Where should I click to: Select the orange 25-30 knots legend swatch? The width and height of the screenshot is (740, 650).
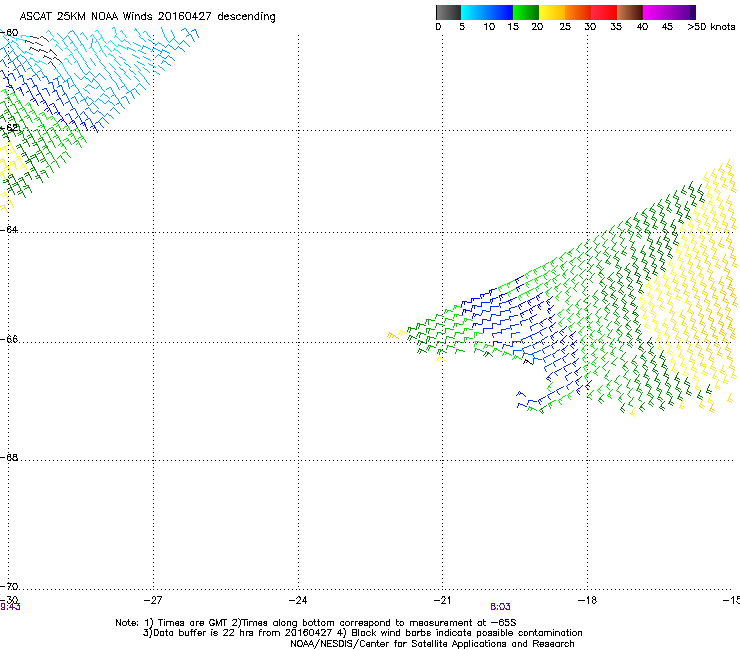coord(578,12)
